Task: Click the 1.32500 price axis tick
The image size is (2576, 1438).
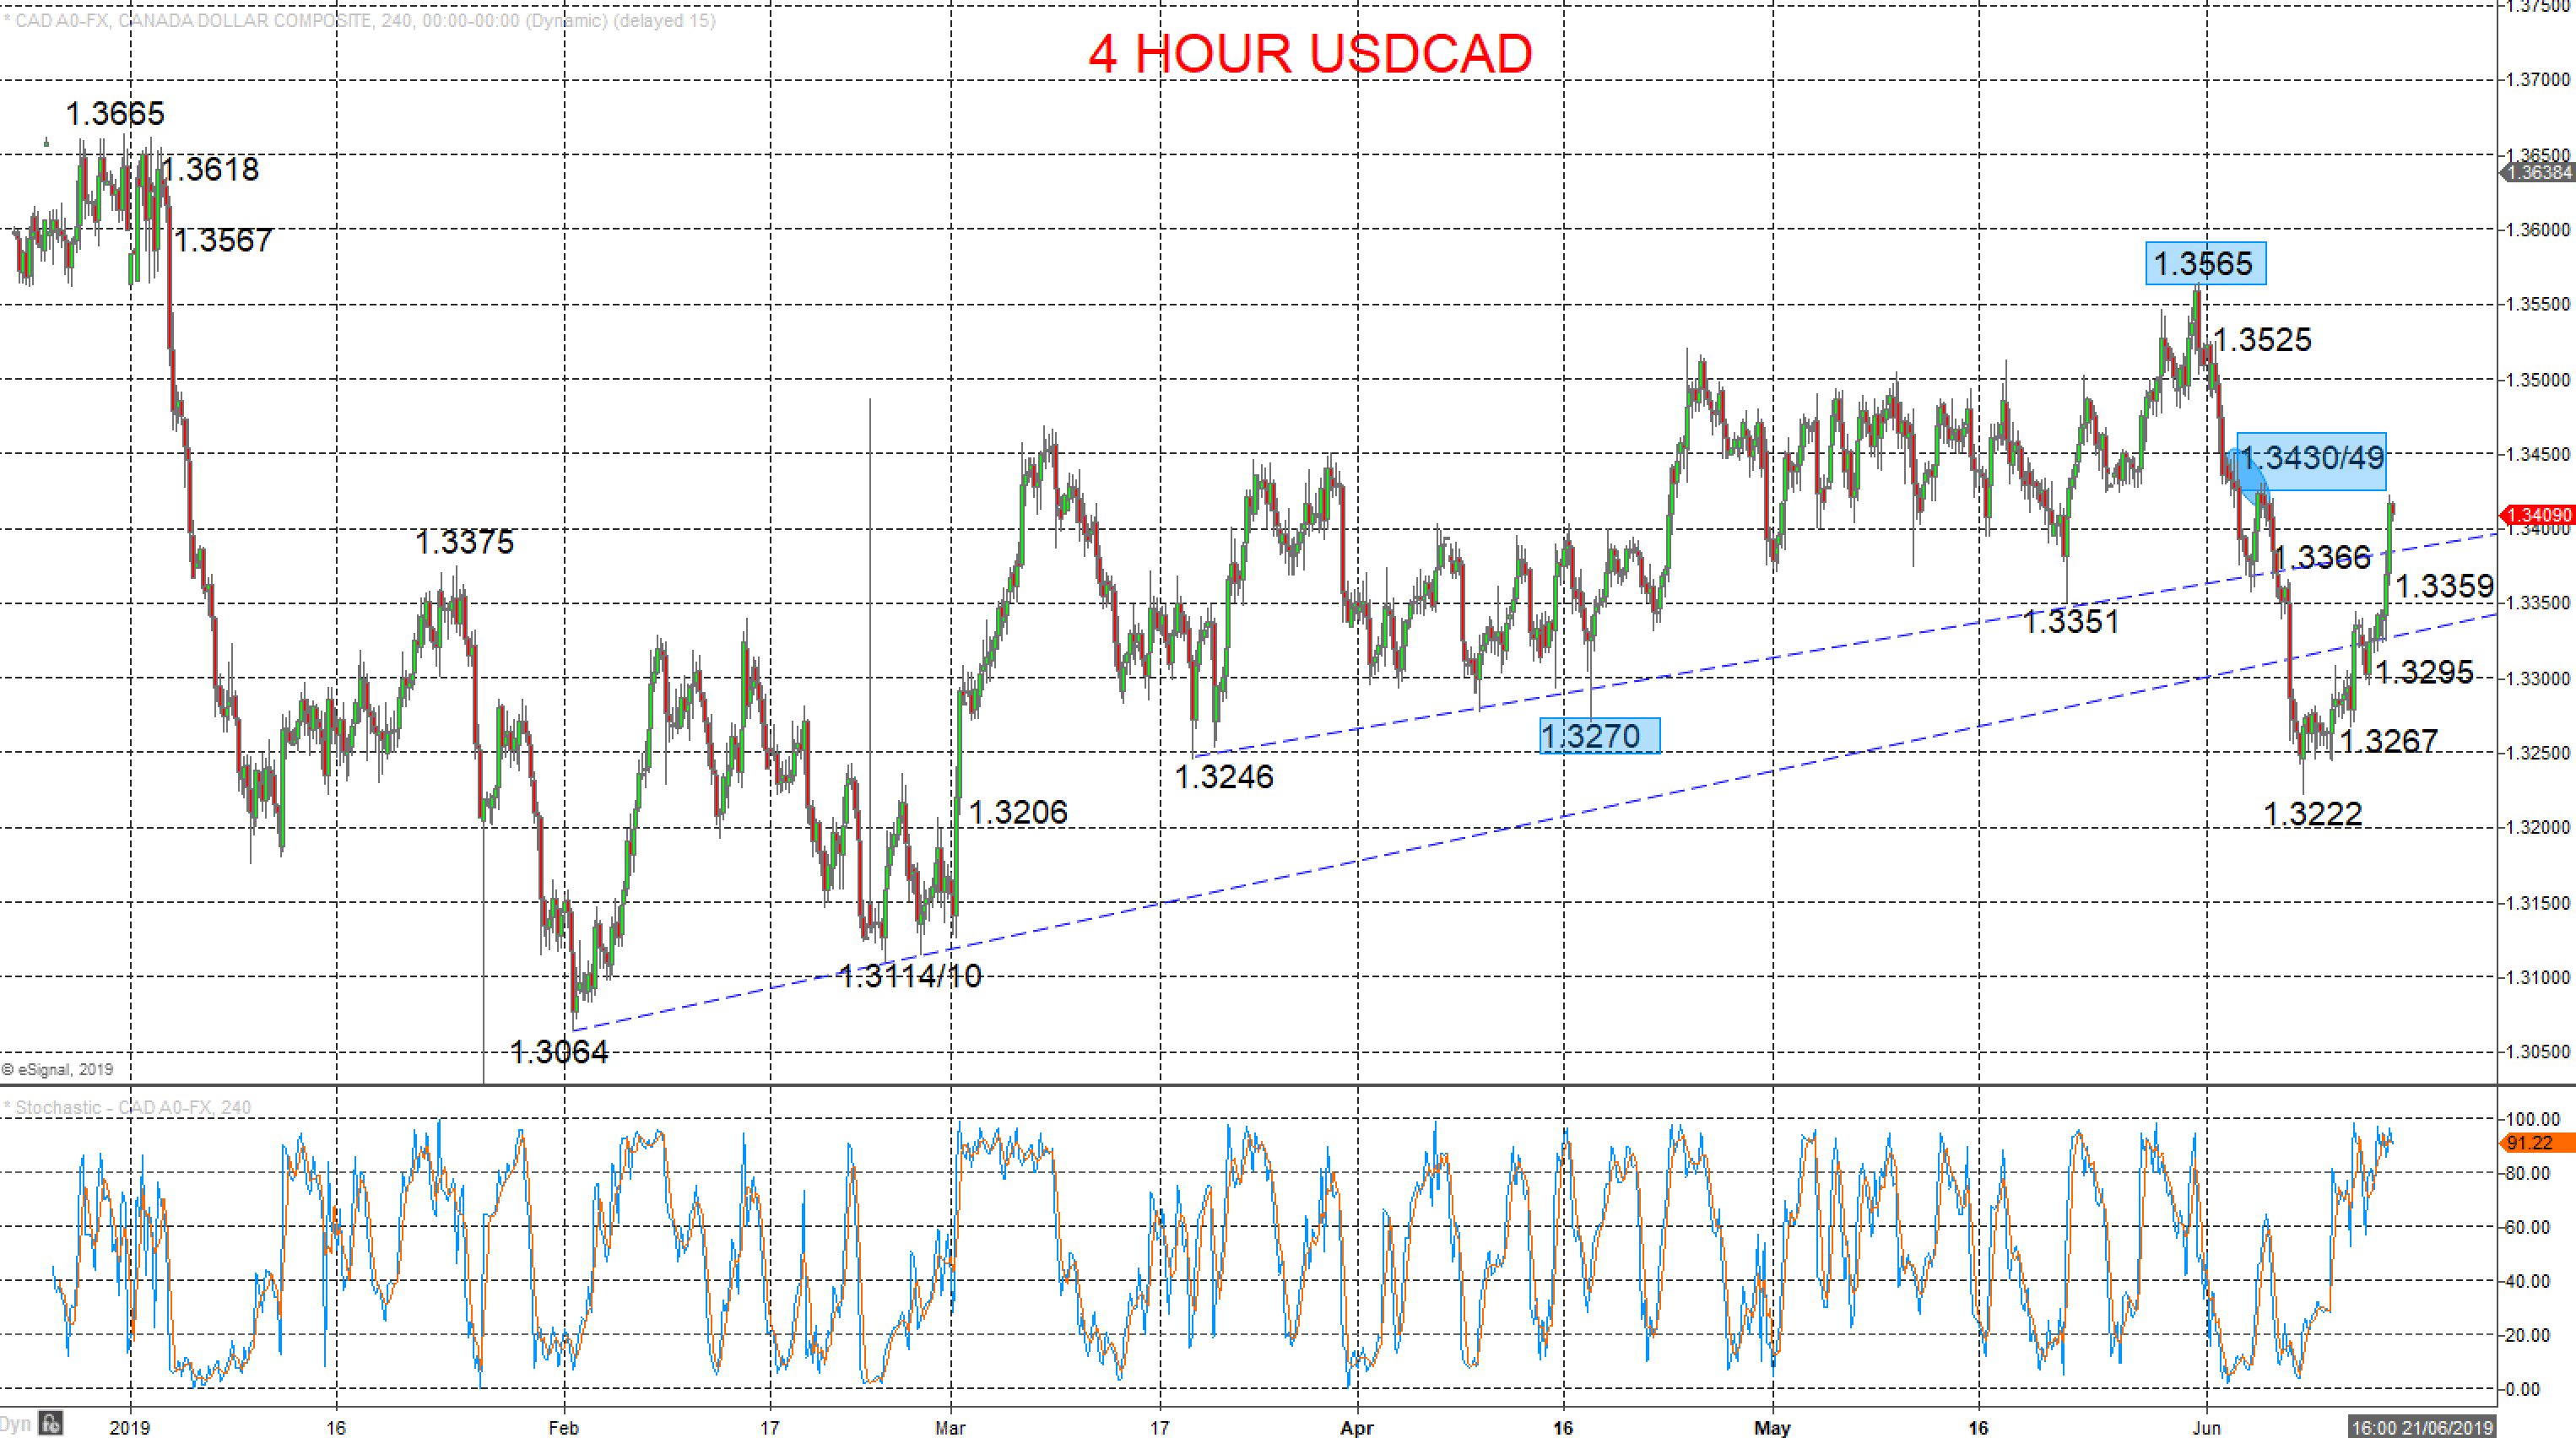Action: pos(2537,753)
